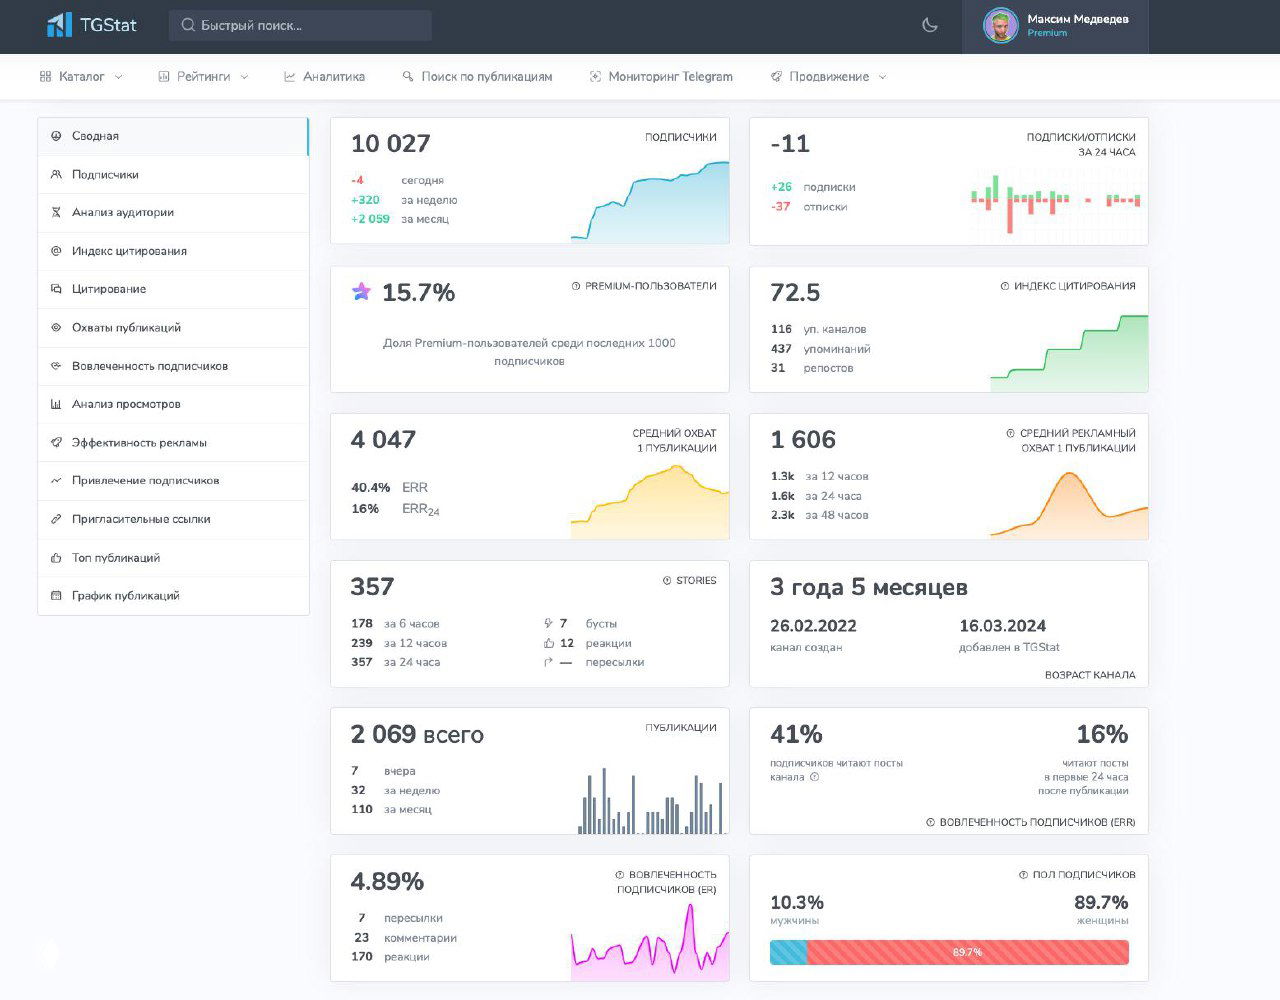This screenshot has height=1000, width=1280.
Task: Click the Пригласительные ссылки link icon
Action: [56, 520]
